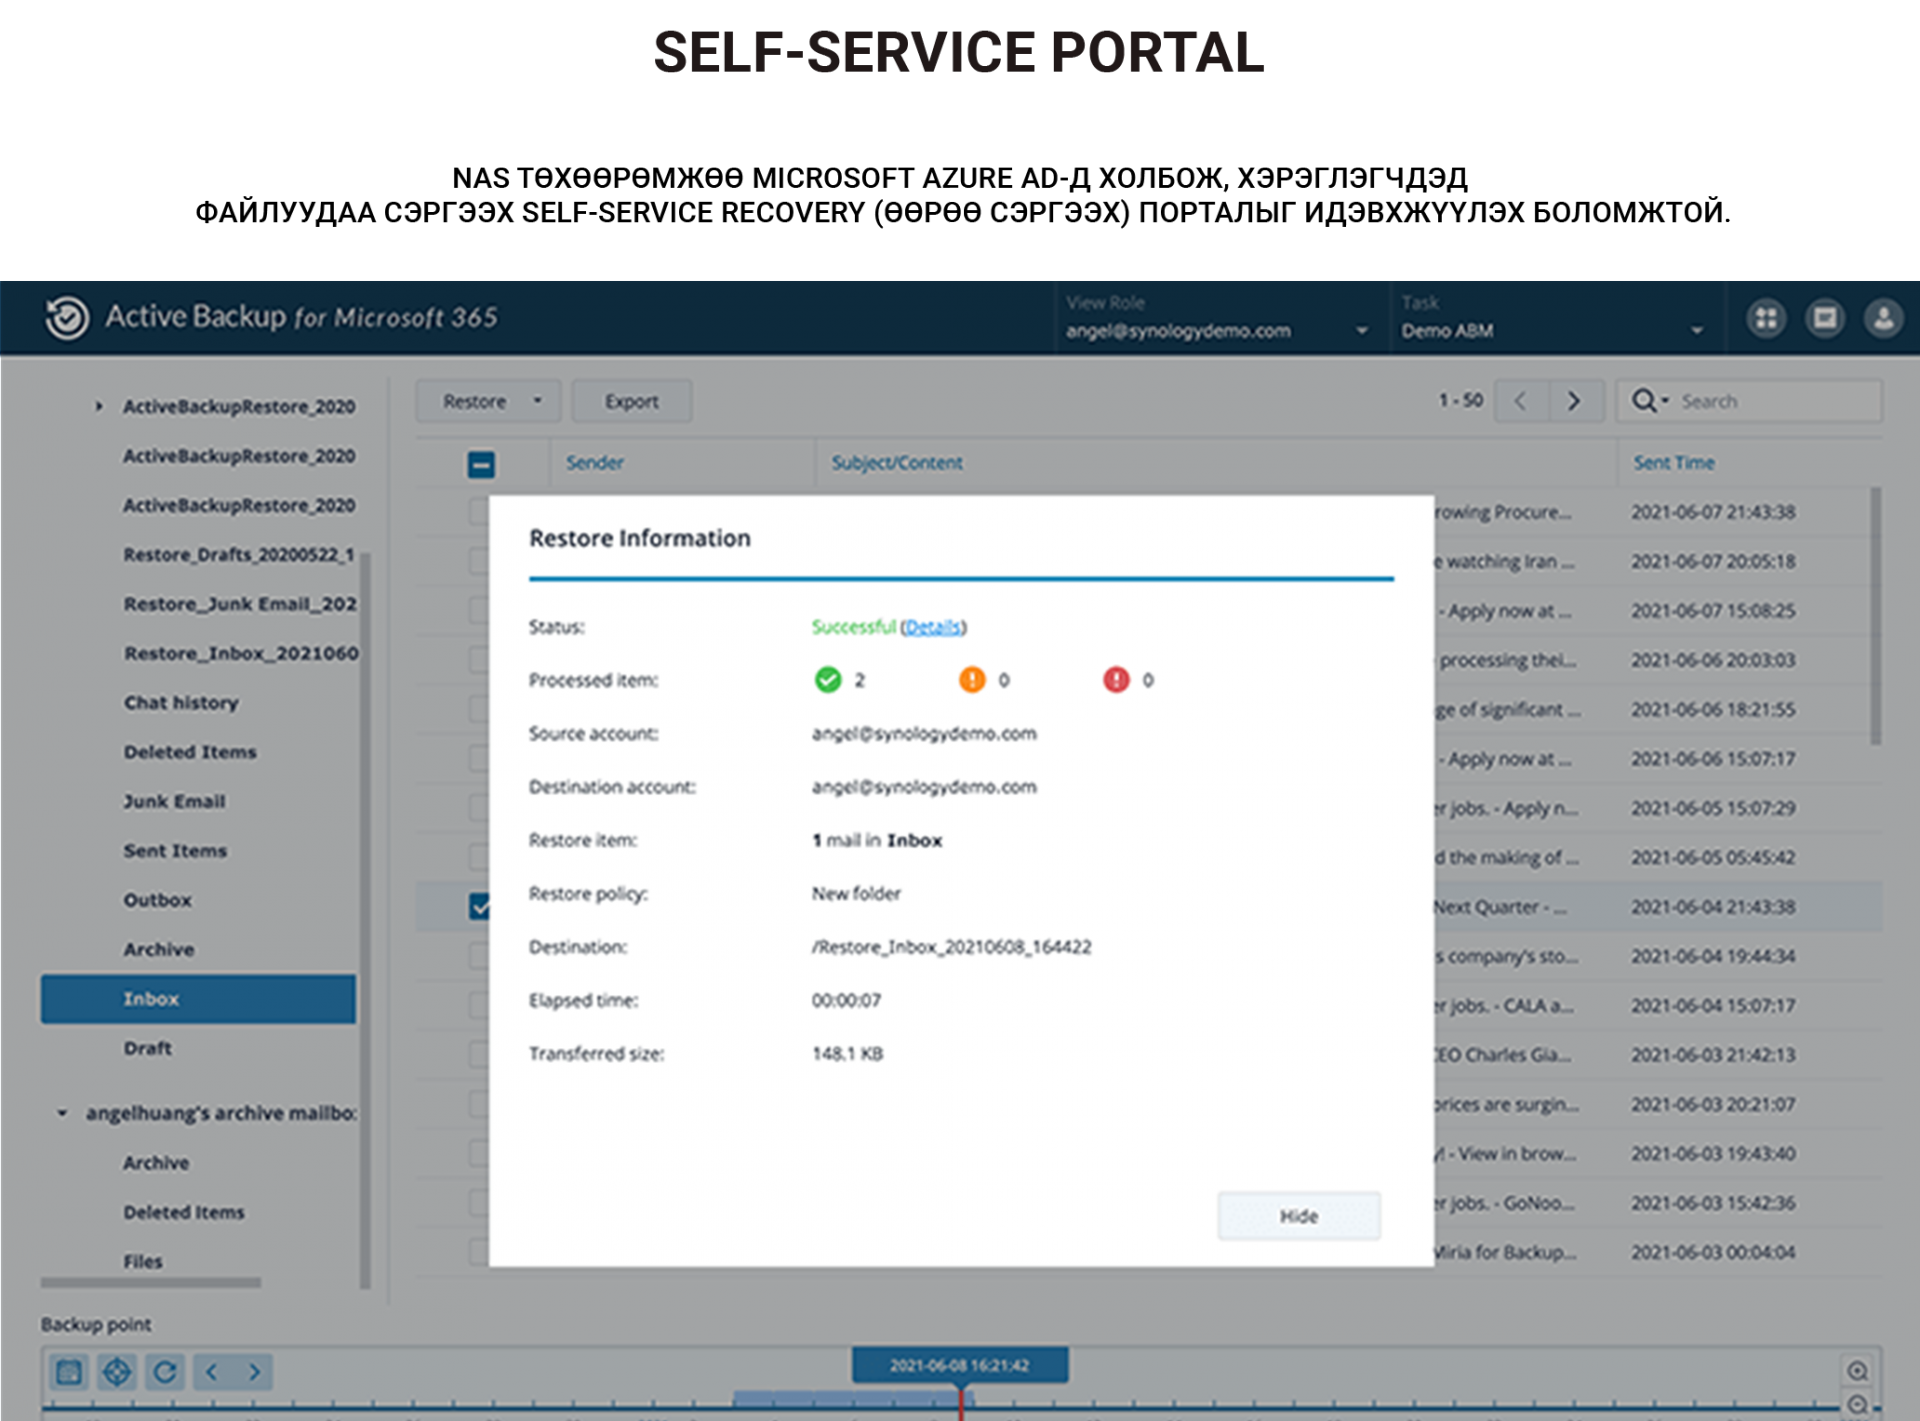This screenshot has width=1920, height=1421.
Task: Sort by the Sent Time column header
Action: click(1674, 463)
